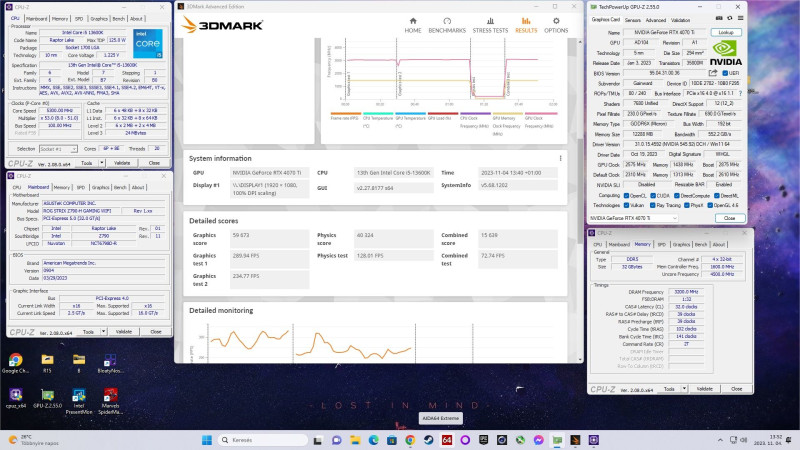The height and width of the screenshot is (450, 800).
Task: Open Microsoft Edge from taskbar
Action: pos(373,440)
